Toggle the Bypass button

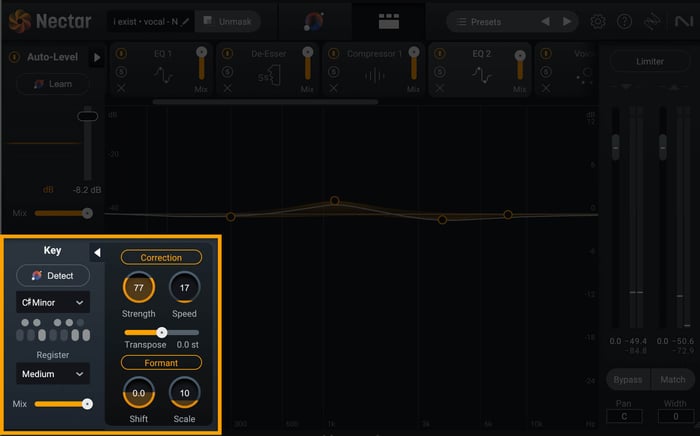coord(628,380)
